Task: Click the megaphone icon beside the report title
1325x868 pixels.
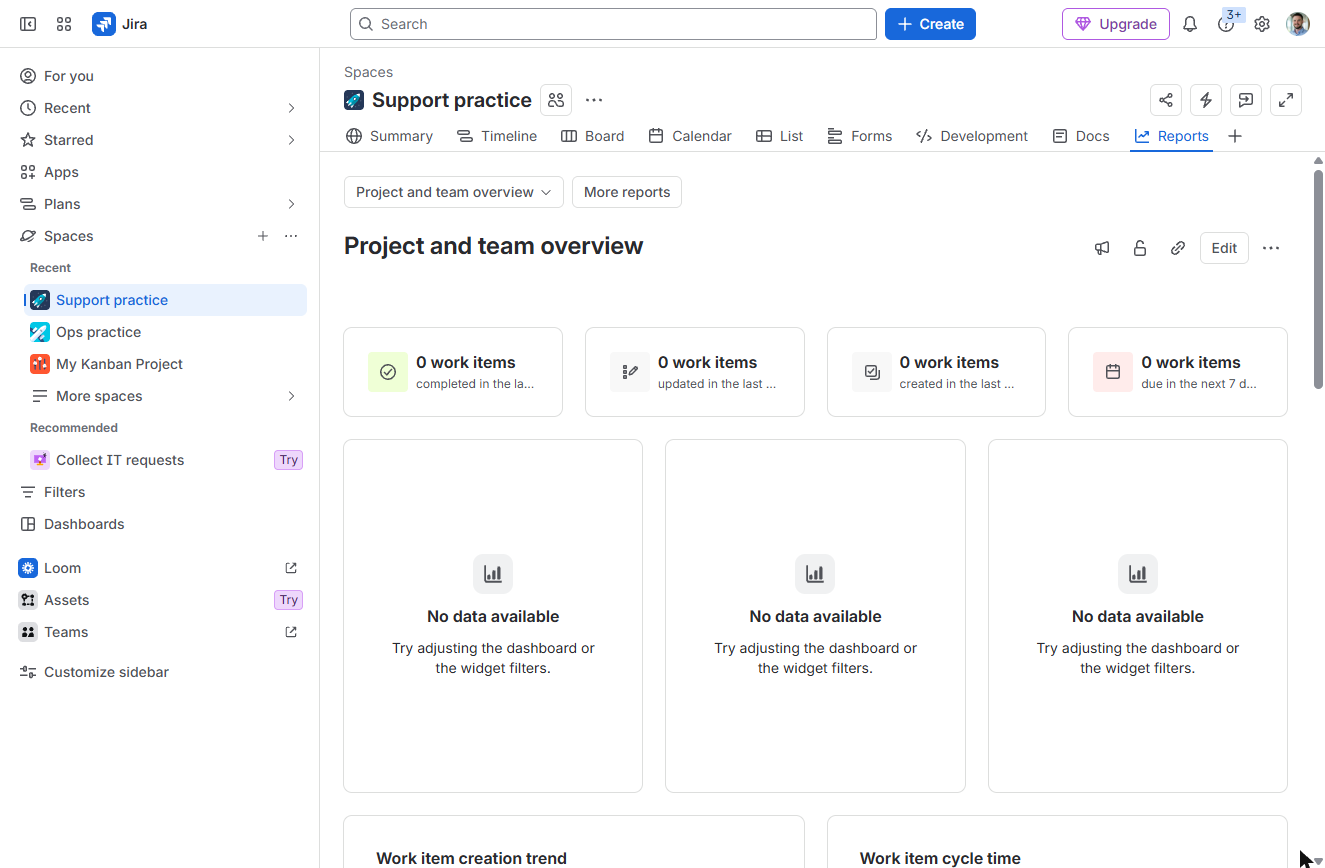Action: pos(1102,248)
